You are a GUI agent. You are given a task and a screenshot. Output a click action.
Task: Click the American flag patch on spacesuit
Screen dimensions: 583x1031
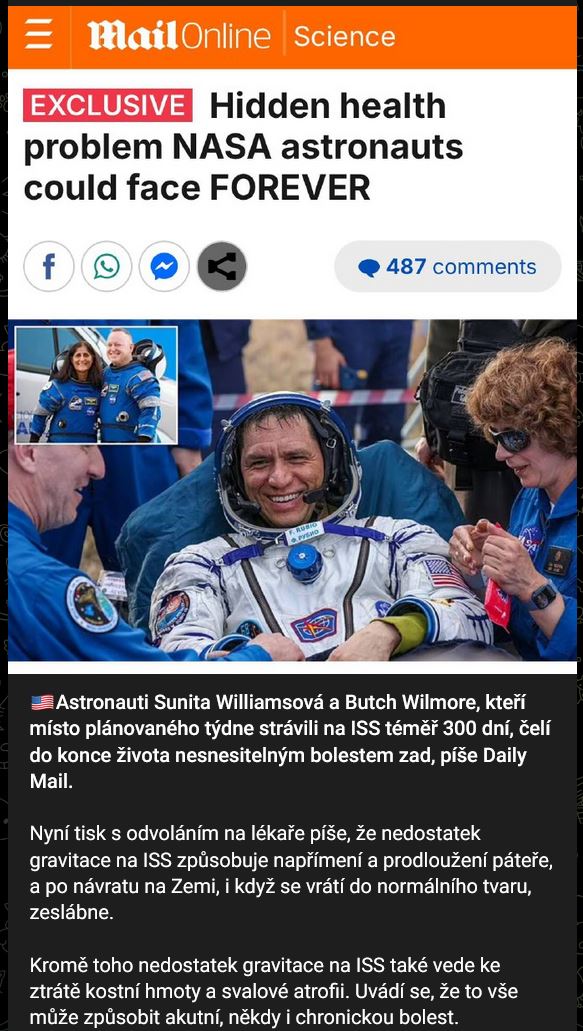tap(445, 573)
